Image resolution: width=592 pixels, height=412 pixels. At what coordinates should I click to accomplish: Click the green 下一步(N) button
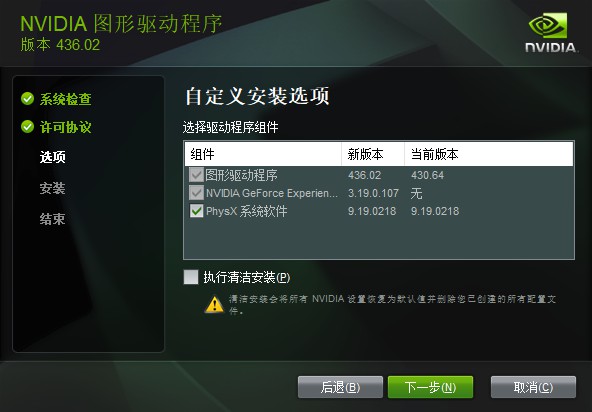pos(430,387)
